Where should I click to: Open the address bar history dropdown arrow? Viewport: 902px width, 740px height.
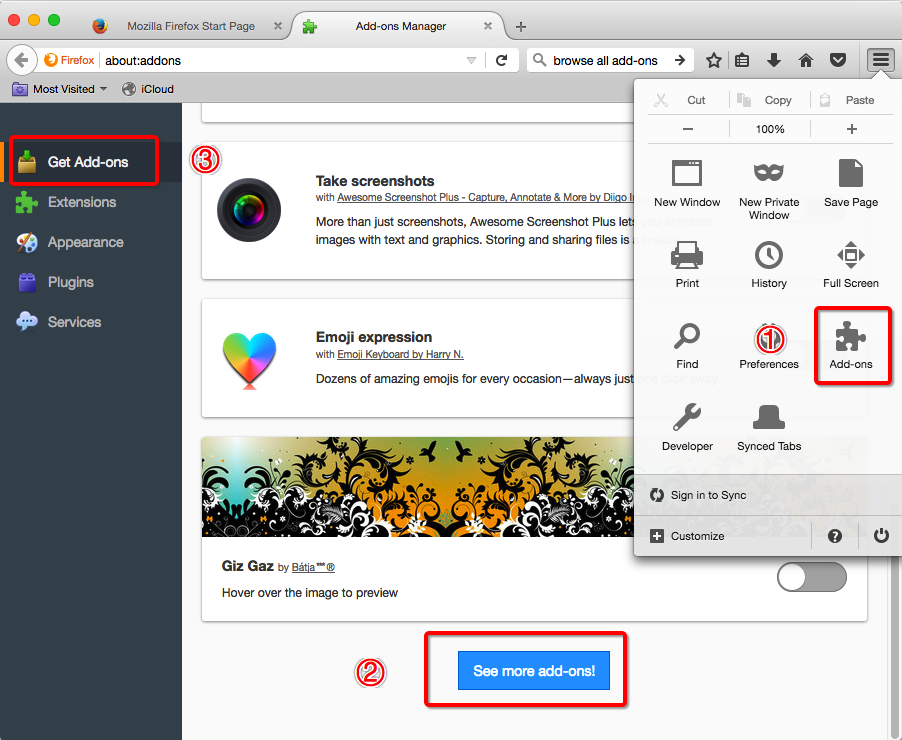tap(470, 60)
